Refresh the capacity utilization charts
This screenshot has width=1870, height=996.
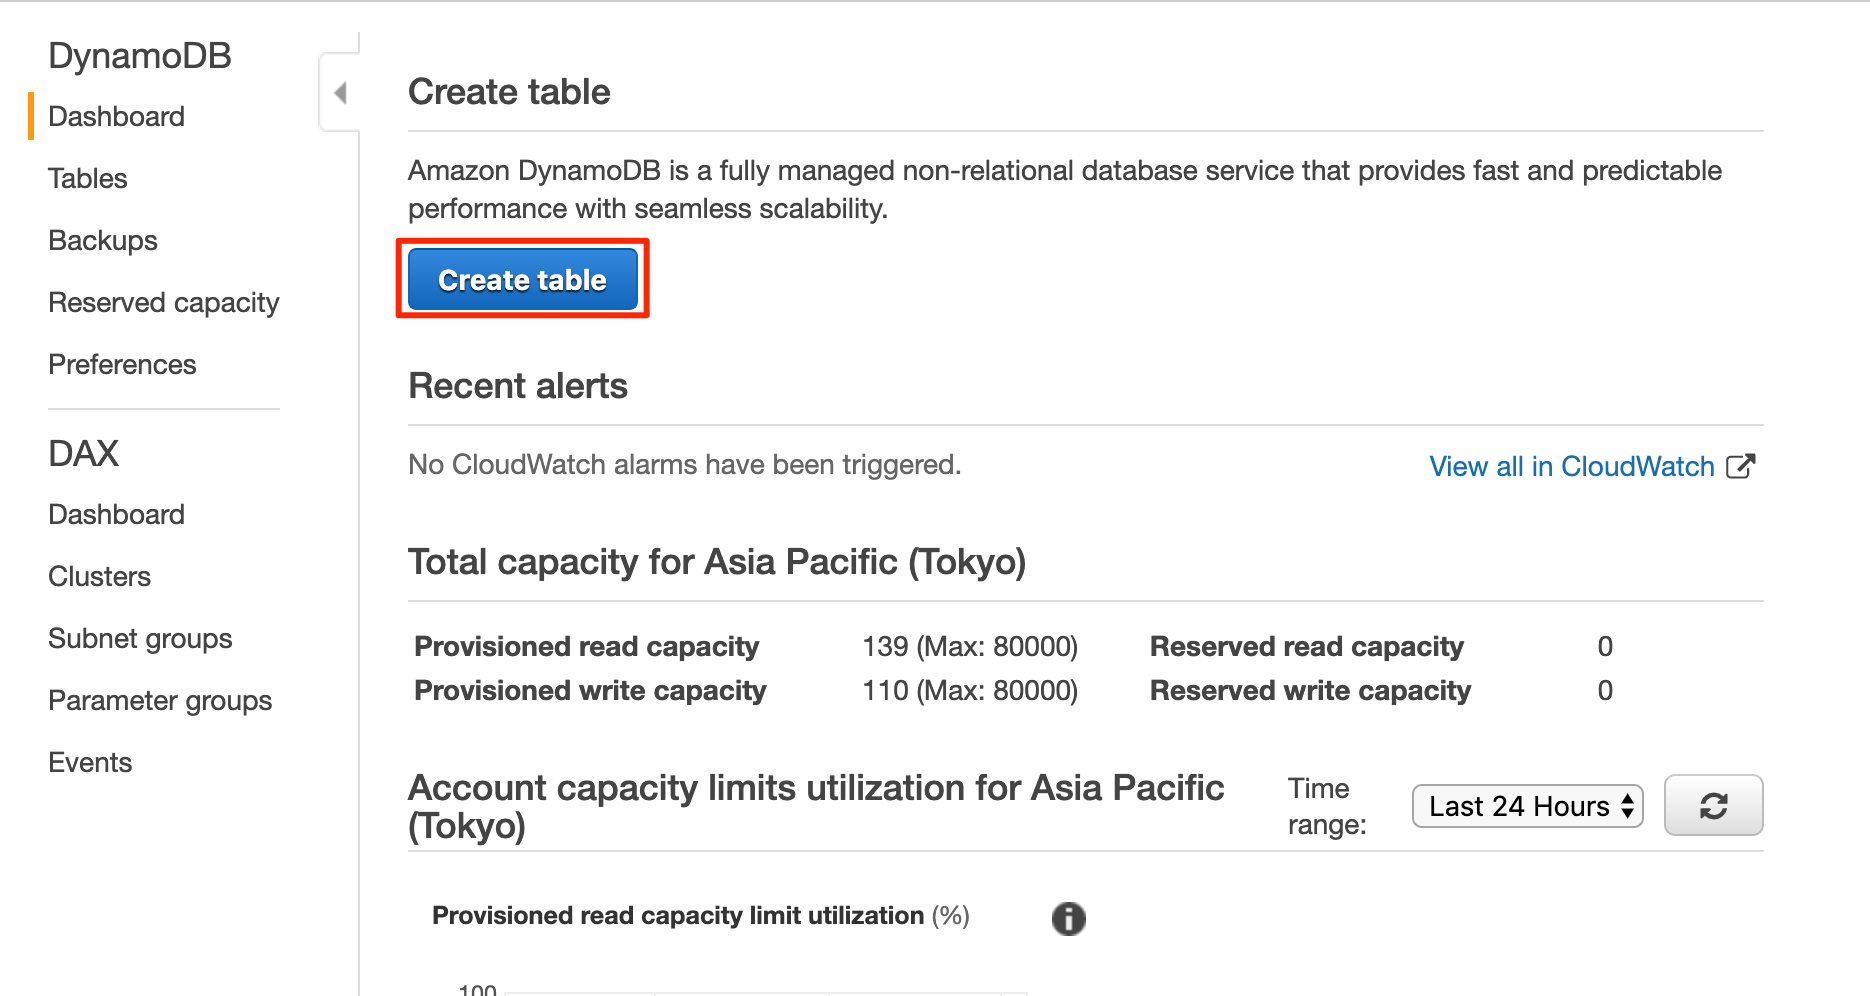point(1713,805)
